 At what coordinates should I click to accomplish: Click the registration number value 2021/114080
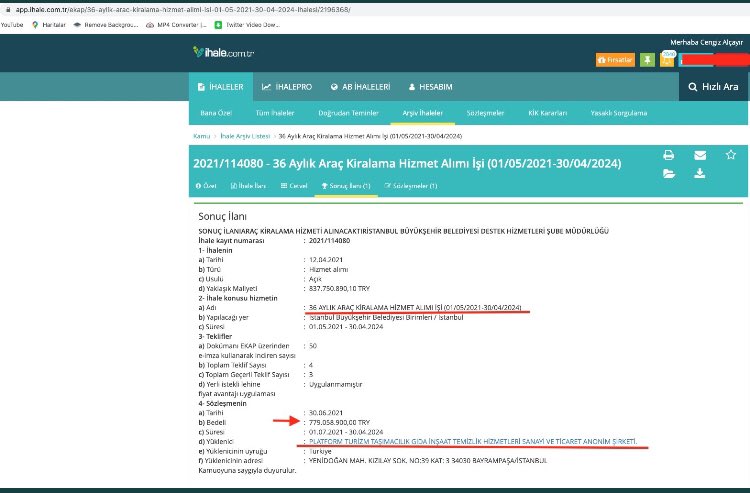coord(330,241)
